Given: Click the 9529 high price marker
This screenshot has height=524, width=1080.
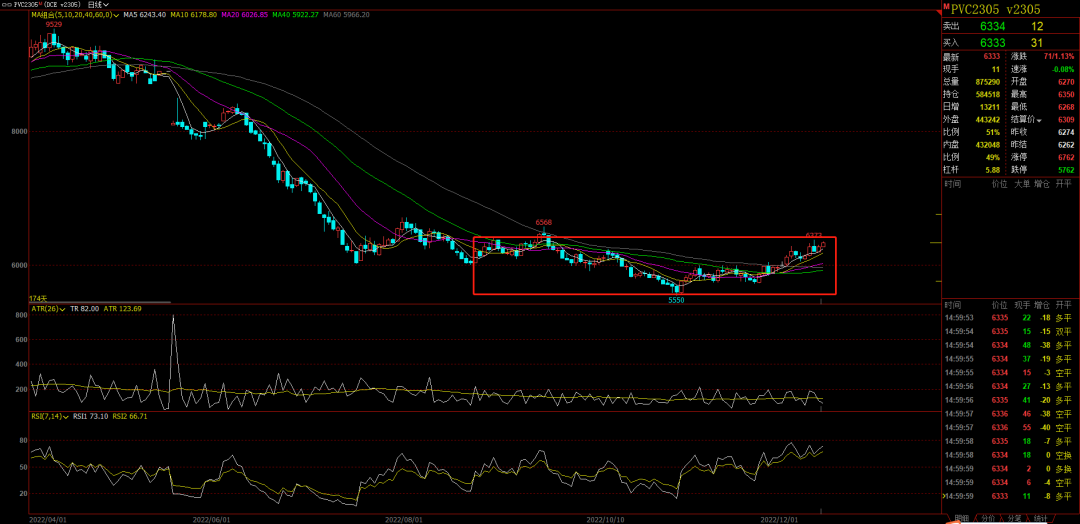Looking at the screenshot, I should point(53,24).
